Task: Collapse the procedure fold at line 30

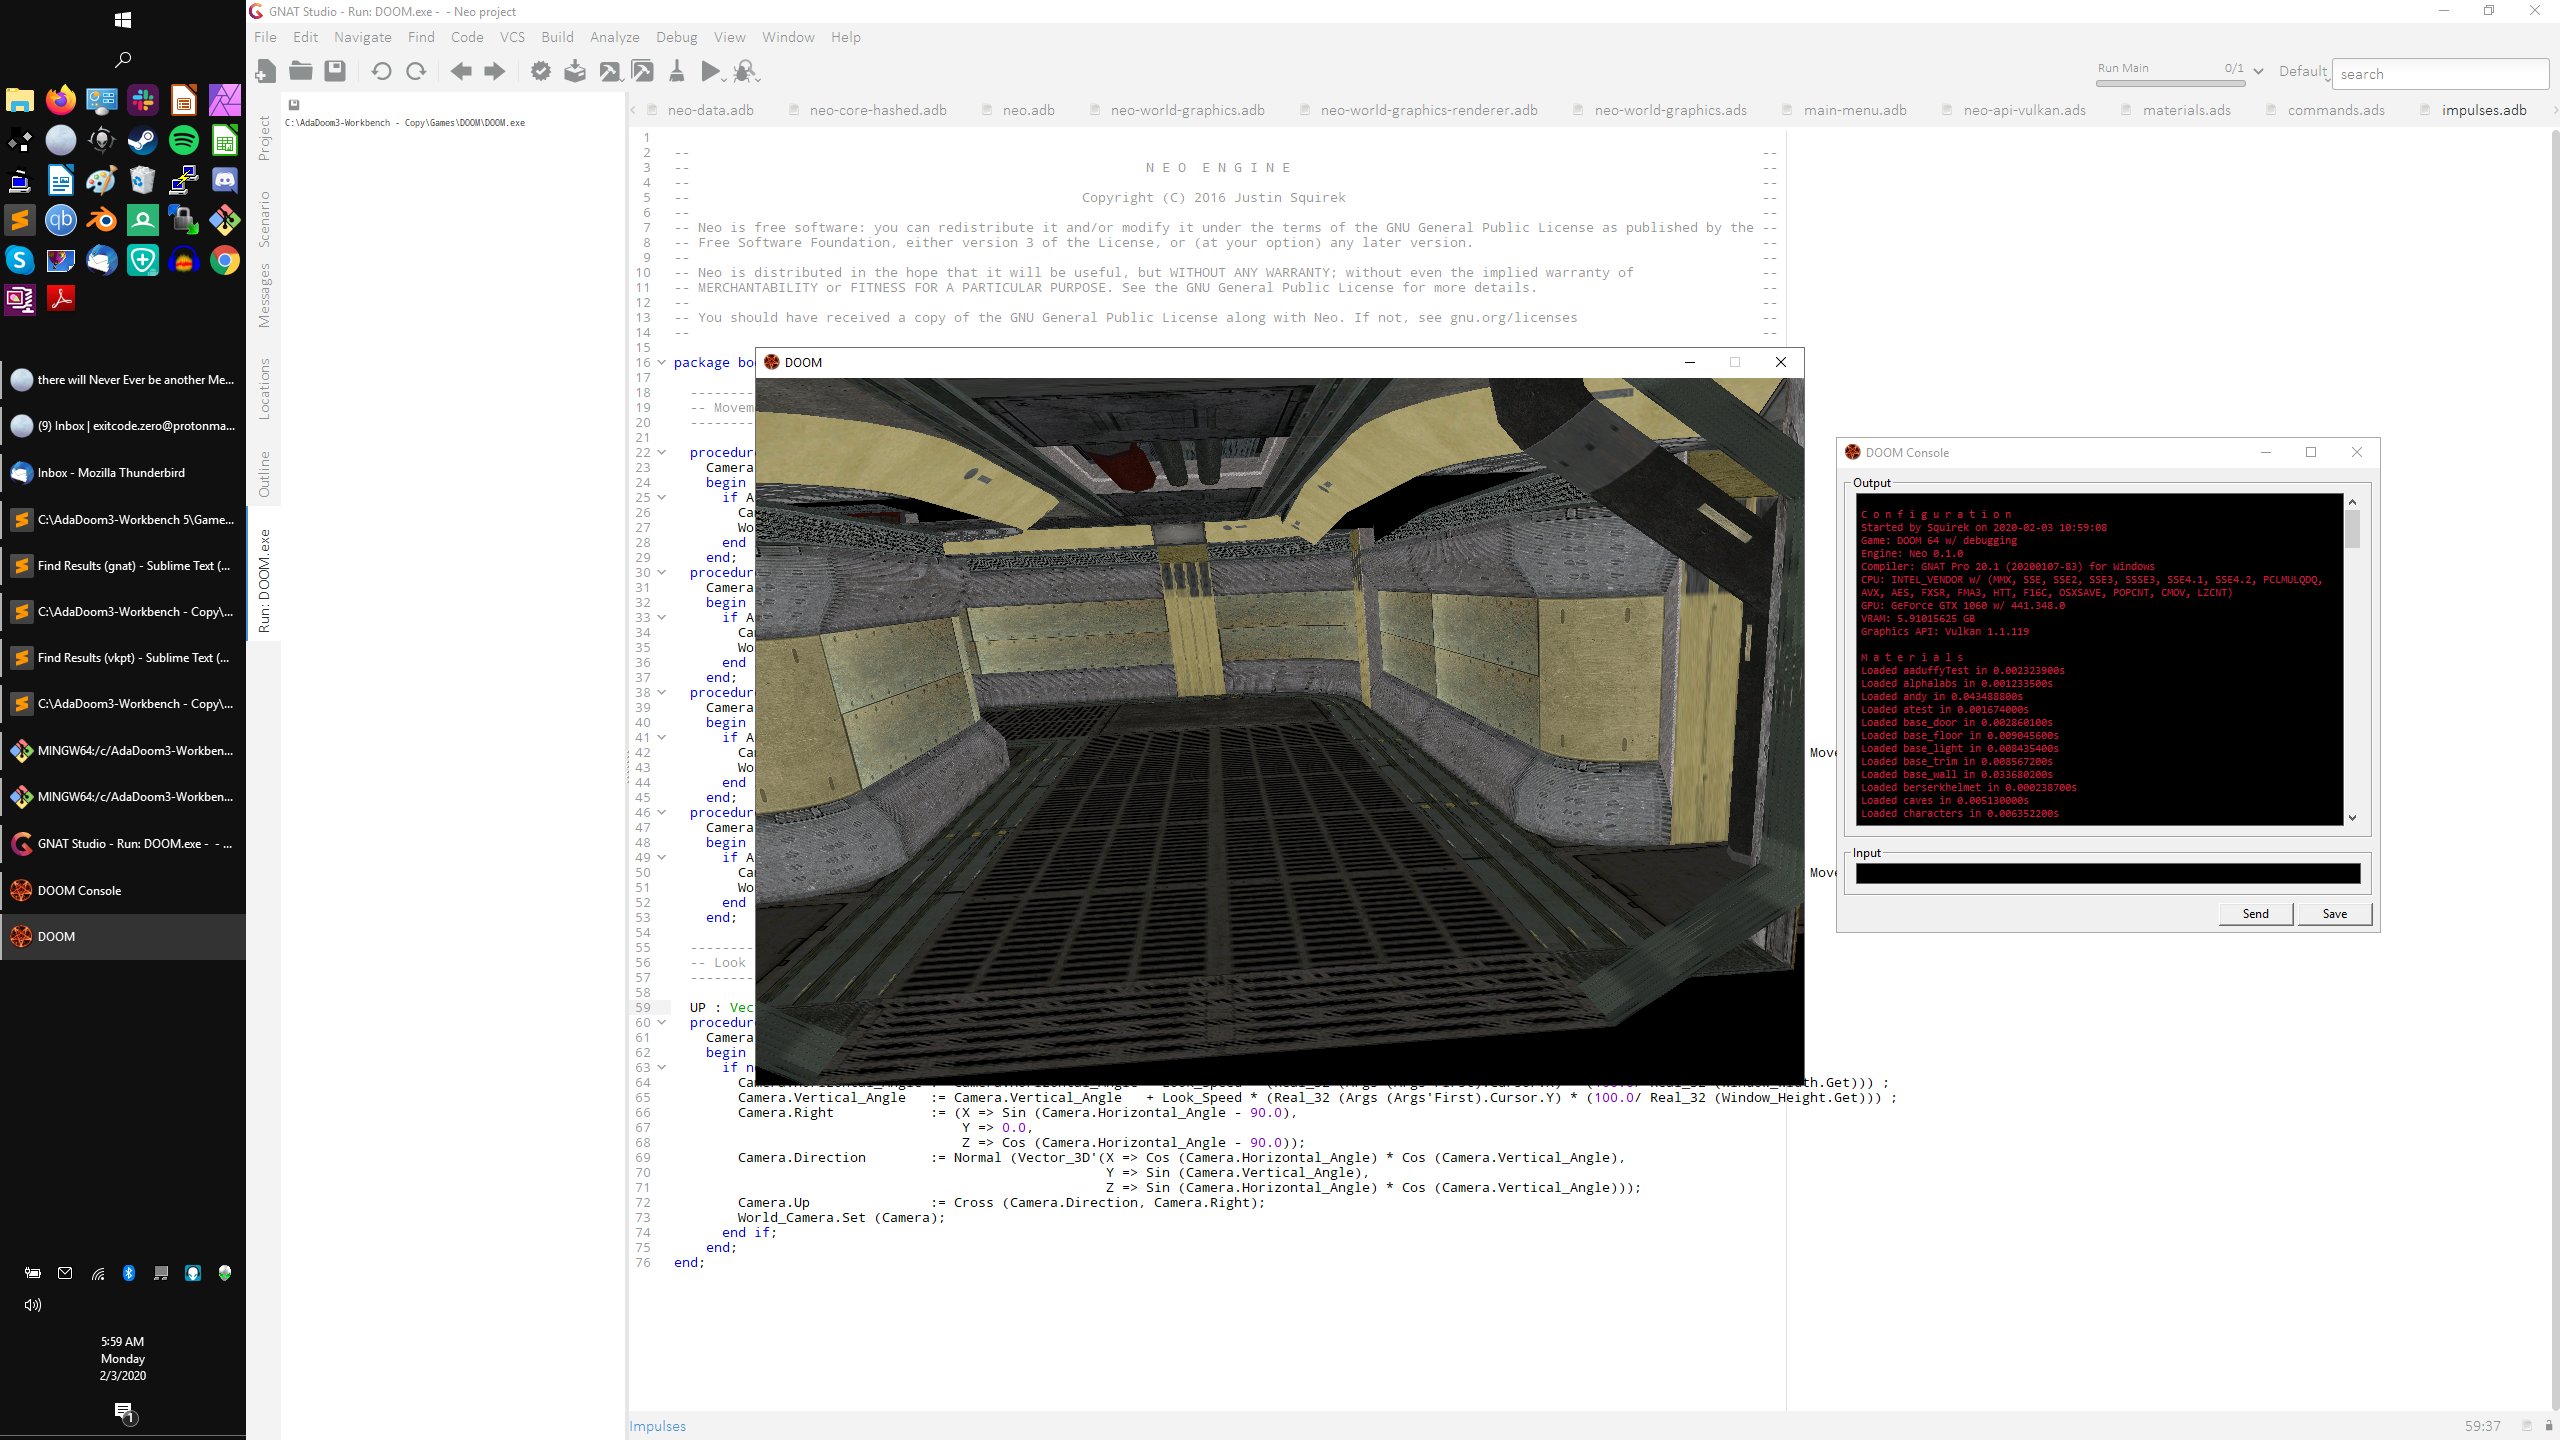Action: tap(661, 573)
